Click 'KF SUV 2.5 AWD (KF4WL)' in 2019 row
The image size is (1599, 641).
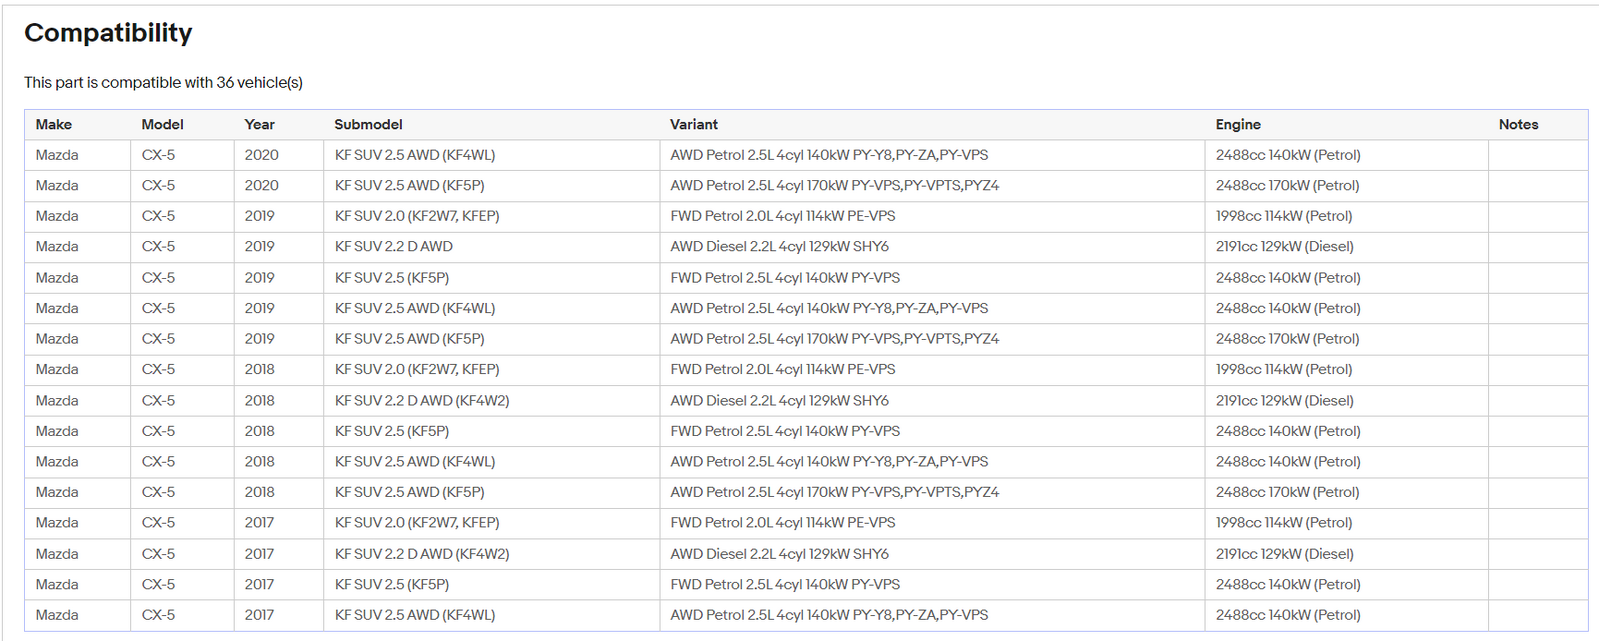415,309
